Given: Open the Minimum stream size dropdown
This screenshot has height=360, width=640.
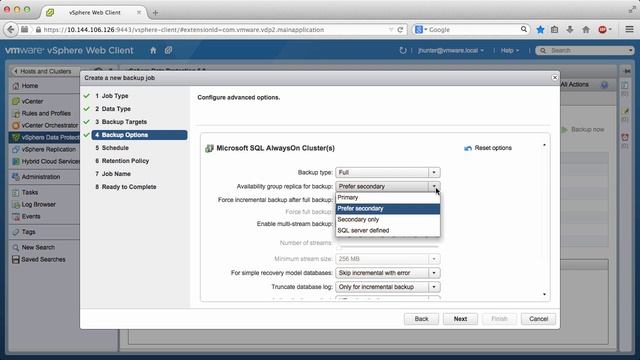Looking at the screenshot, I should pos(434,259).
